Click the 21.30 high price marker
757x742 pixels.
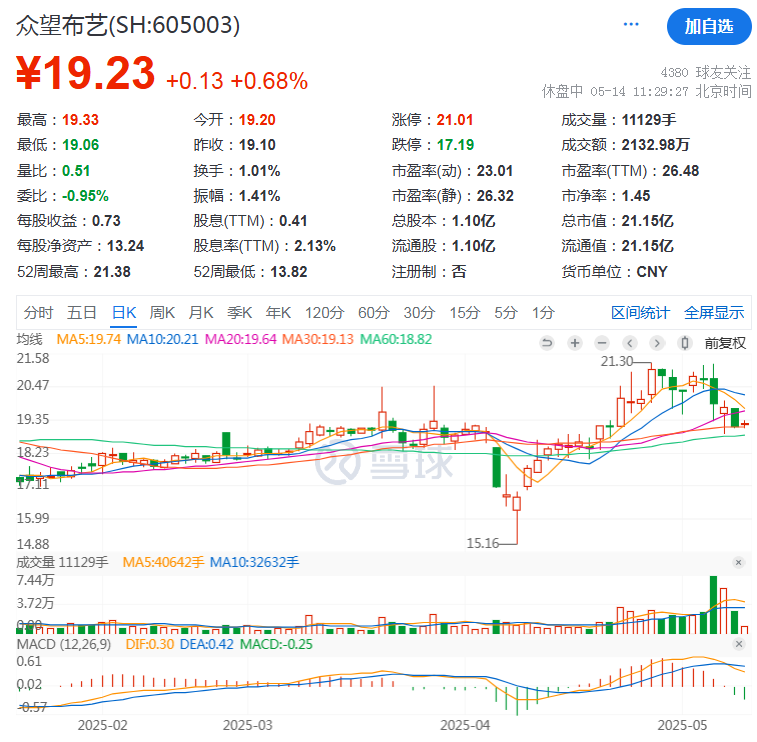coord(616,361)
